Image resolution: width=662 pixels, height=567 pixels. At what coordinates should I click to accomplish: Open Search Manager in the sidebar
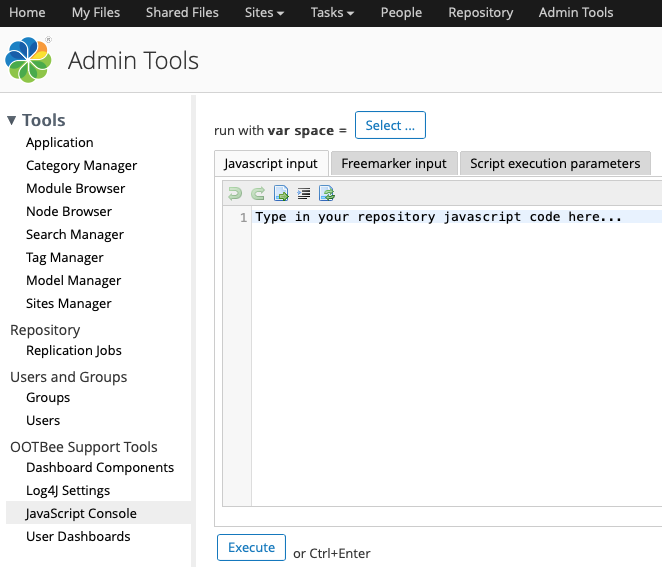[x=75, y=234]
